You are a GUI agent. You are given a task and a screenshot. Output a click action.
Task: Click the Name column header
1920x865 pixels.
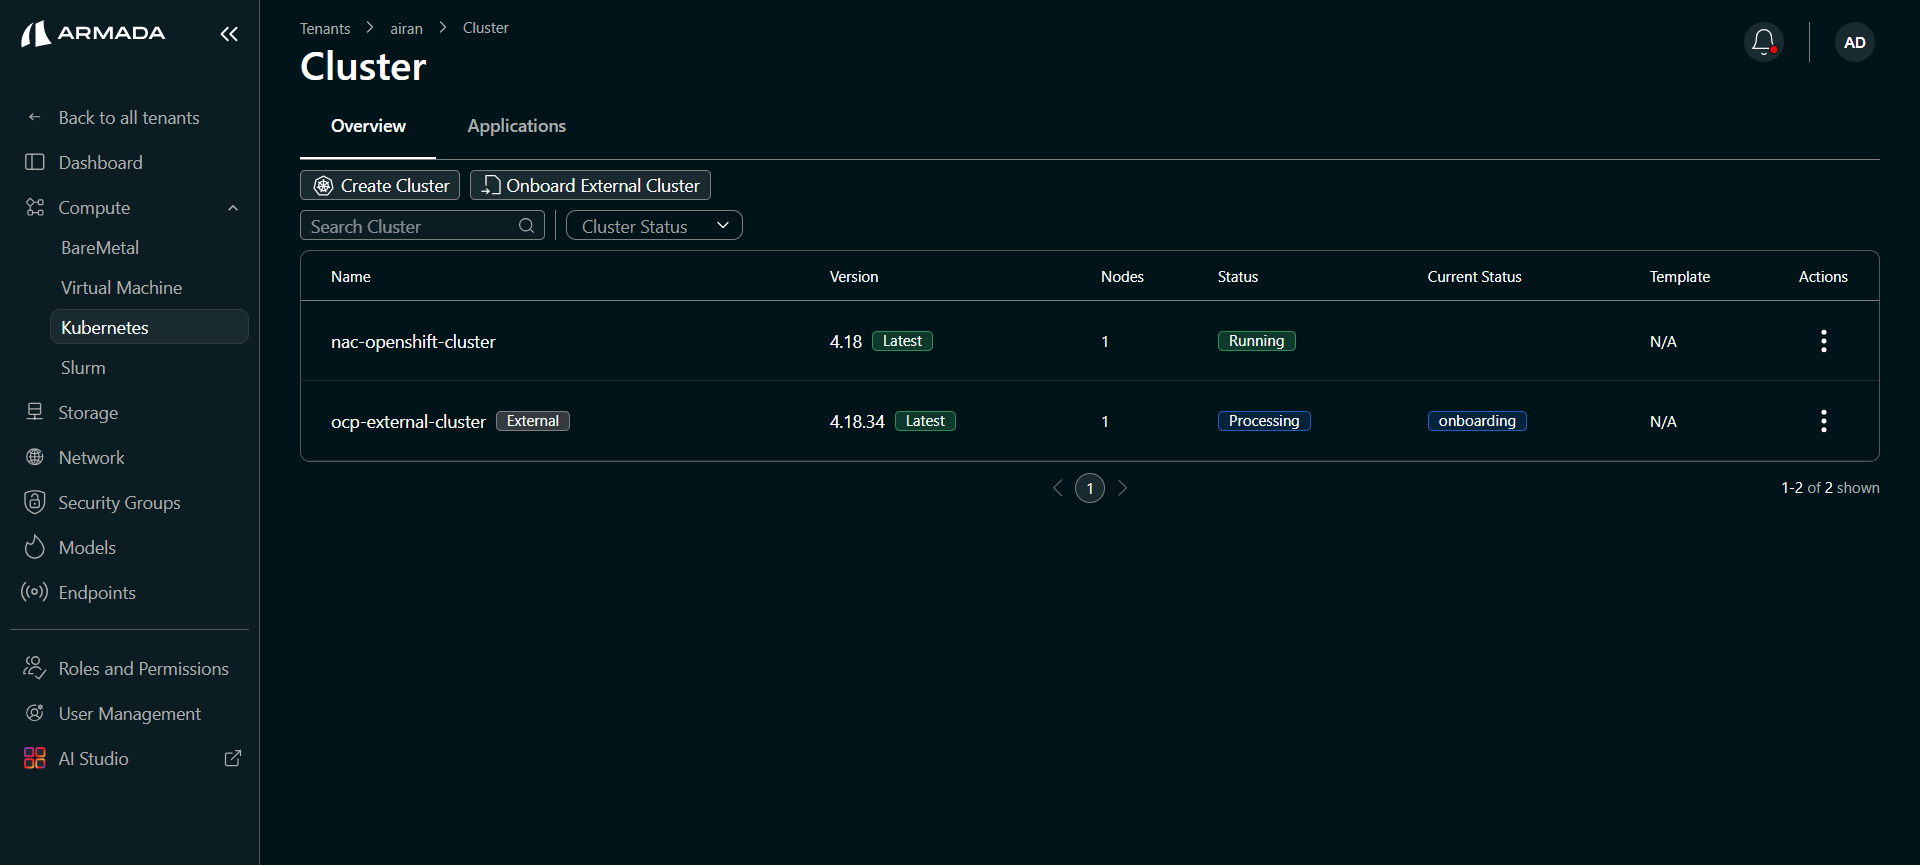pyautogui.click(x=351, y=277)
